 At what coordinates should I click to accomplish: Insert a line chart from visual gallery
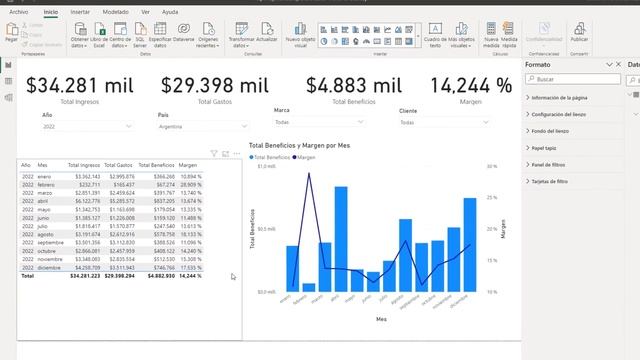point(387,29)
